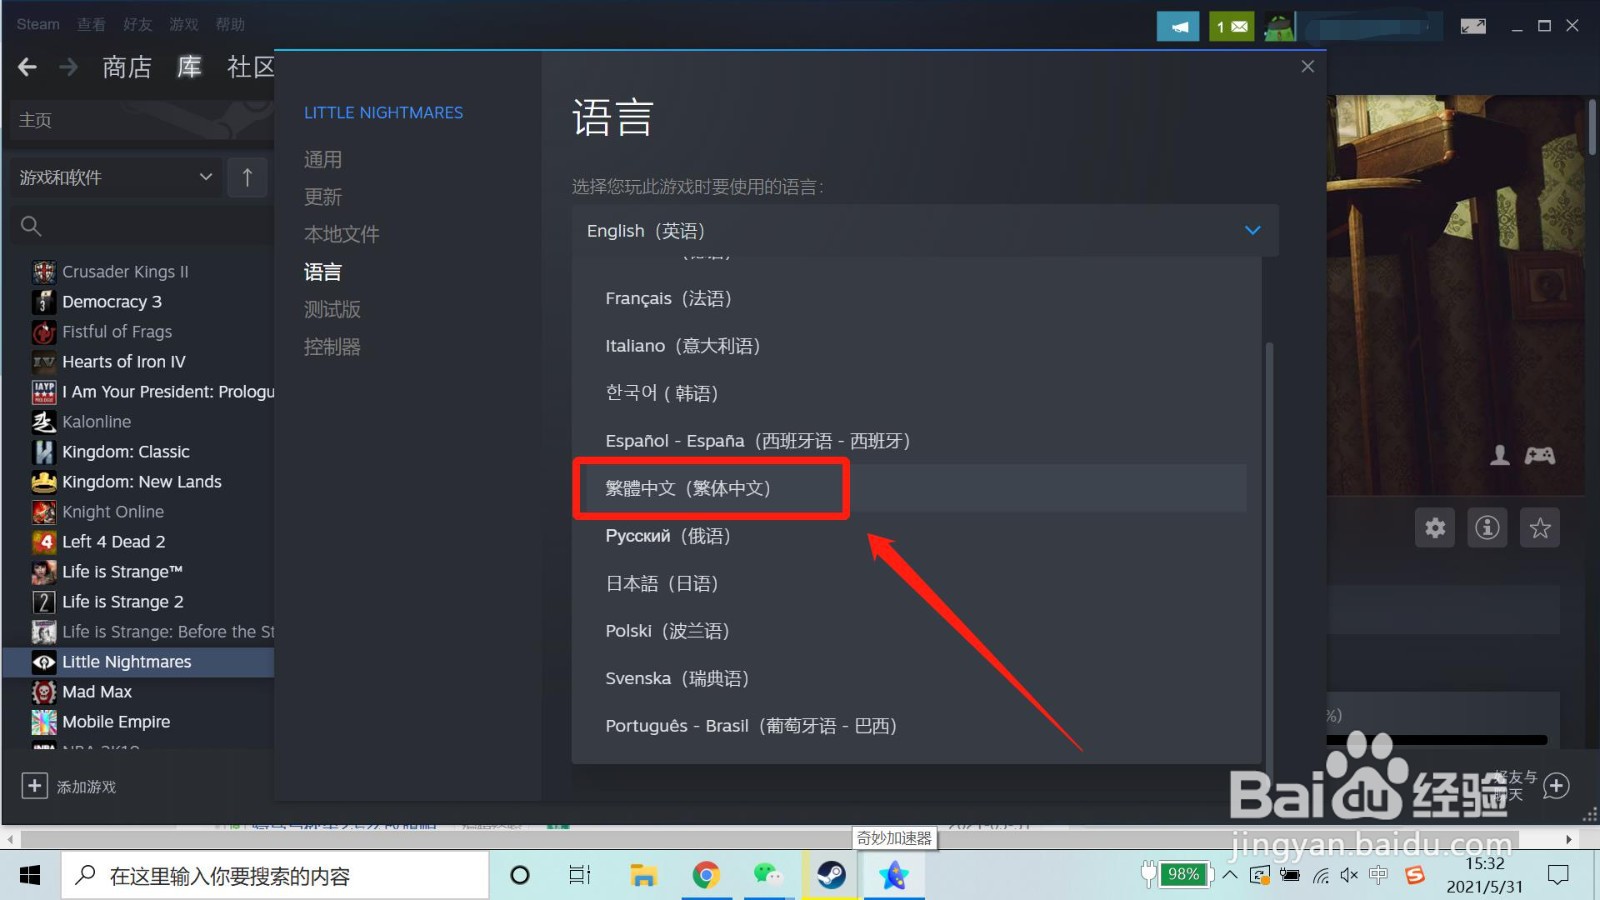Open the 控制器 controller tab

[x=332, y=347]
